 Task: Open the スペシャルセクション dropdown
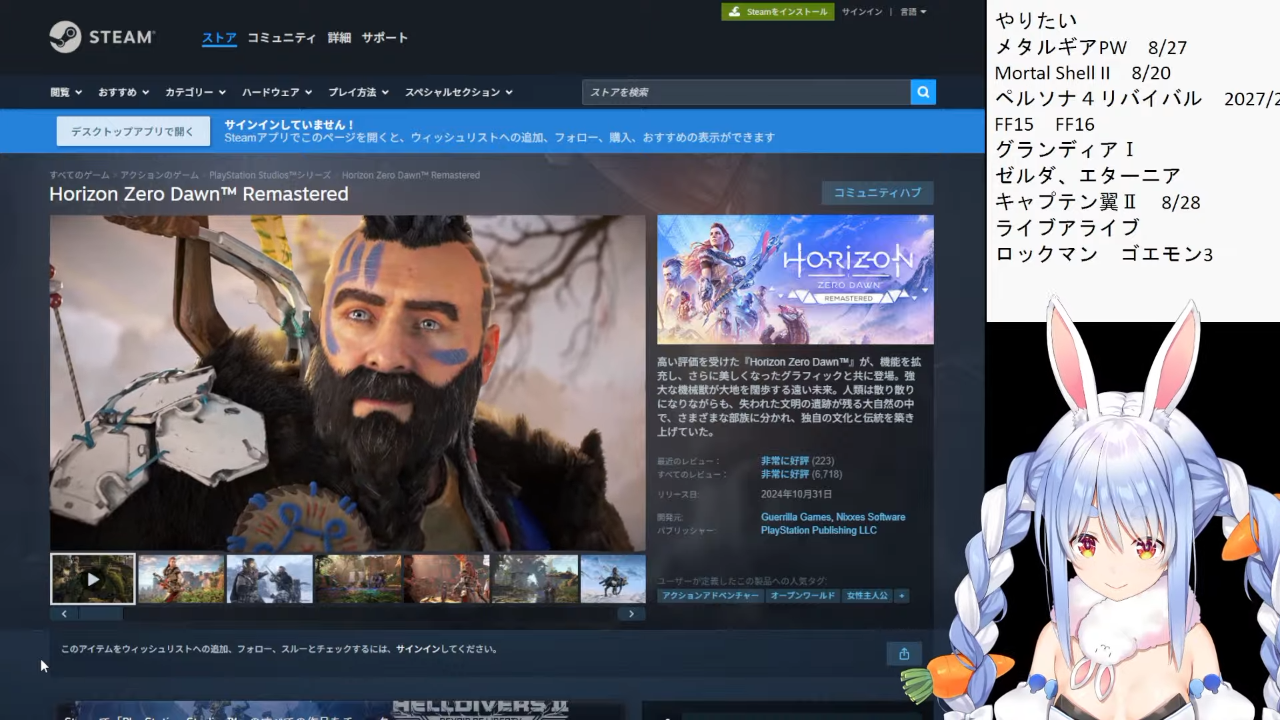(458, 92)
